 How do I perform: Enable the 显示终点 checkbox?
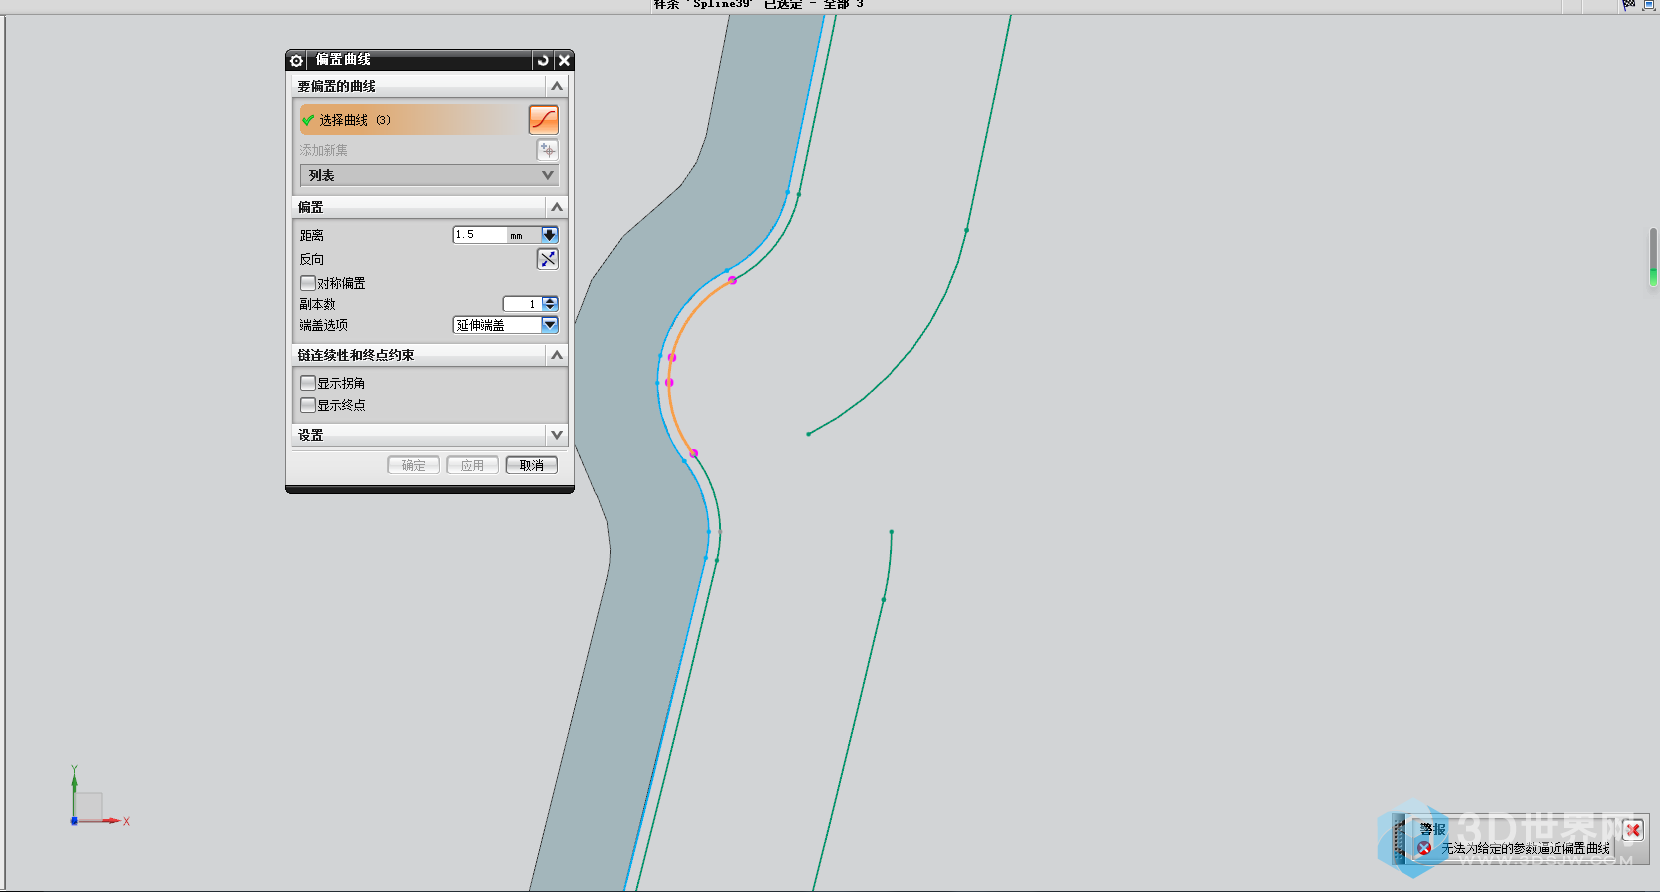(308, 405)
